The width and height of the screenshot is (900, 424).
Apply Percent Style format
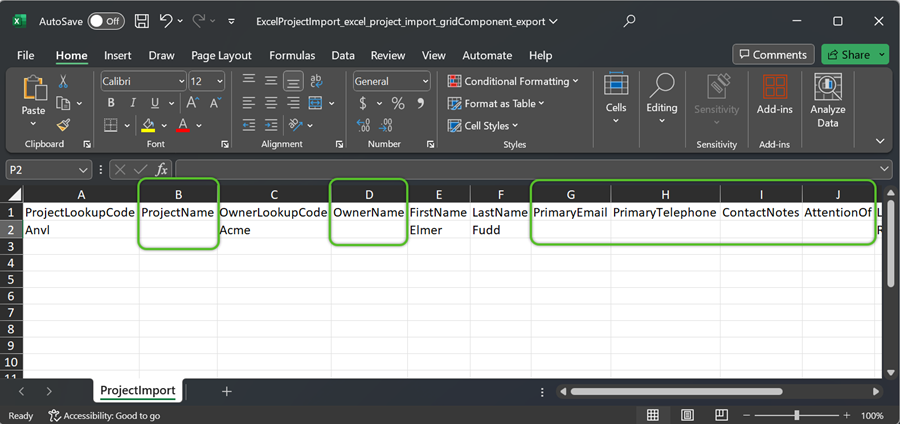(x=398, y=103)
